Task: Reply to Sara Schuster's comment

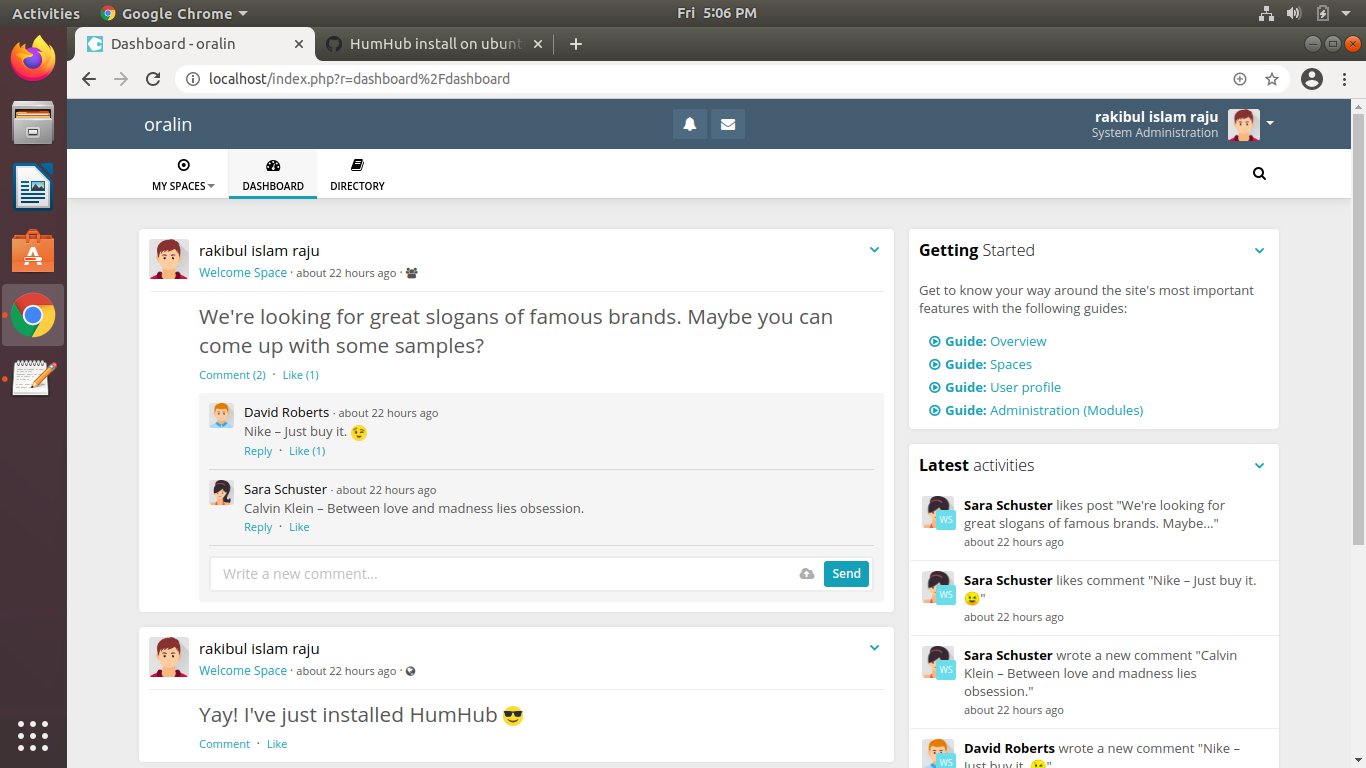Action: (x=257, y=526)
